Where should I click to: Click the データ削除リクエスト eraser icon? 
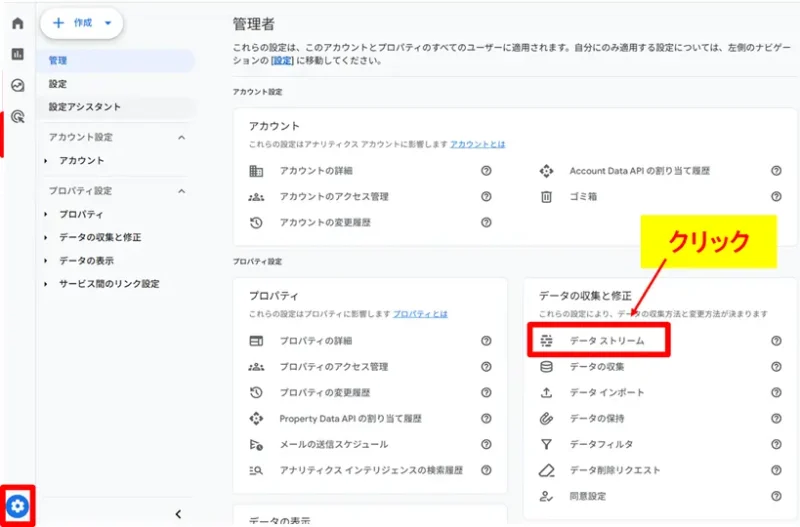[546, 470]
